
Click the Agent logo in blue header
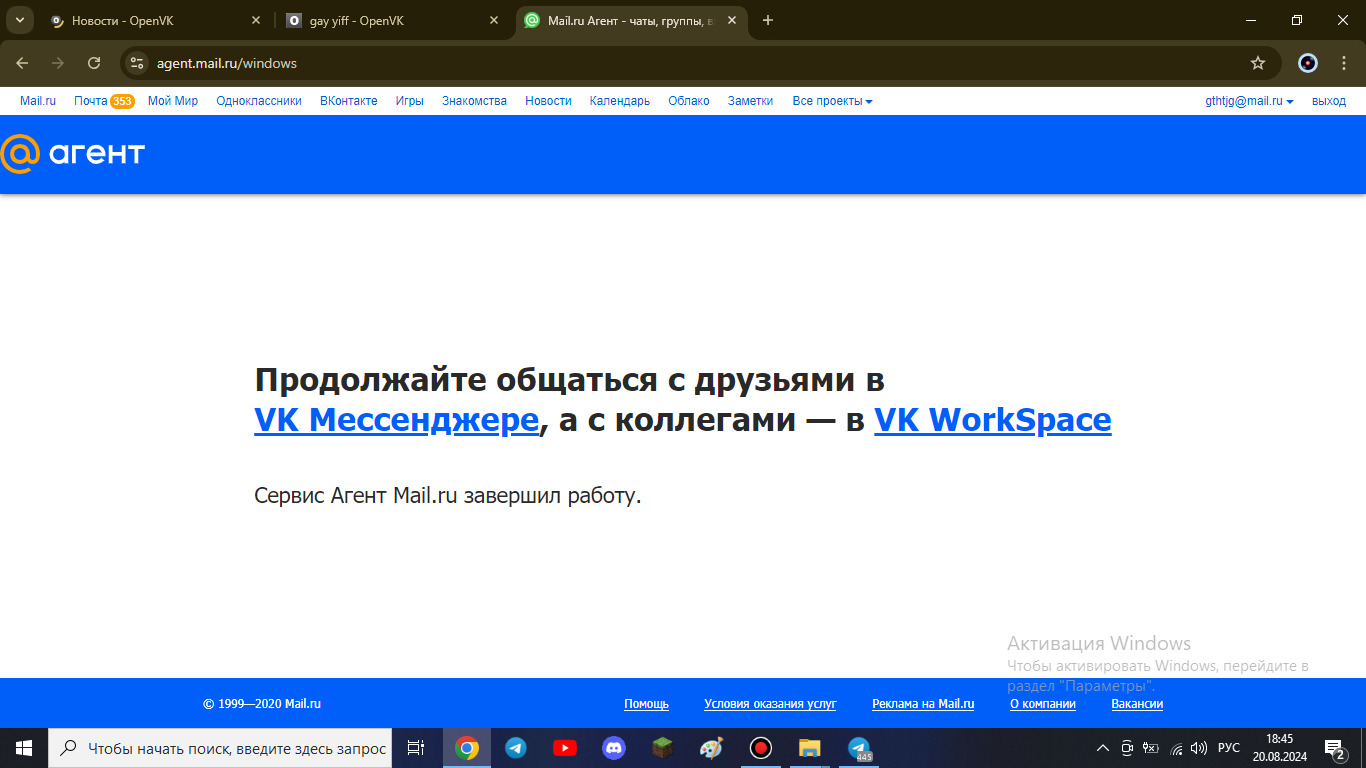point(73,153)
